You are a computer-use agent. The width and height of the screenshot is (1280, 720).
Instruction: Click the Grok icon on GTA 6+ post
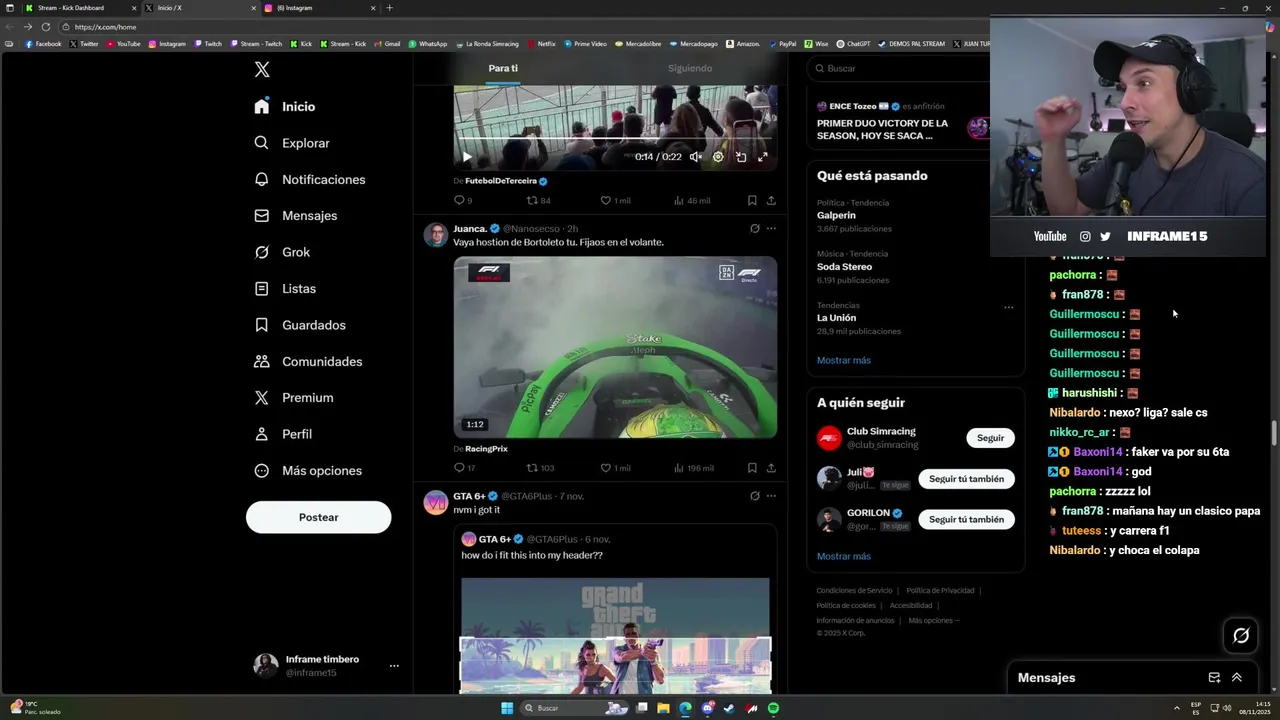[755, 496]
